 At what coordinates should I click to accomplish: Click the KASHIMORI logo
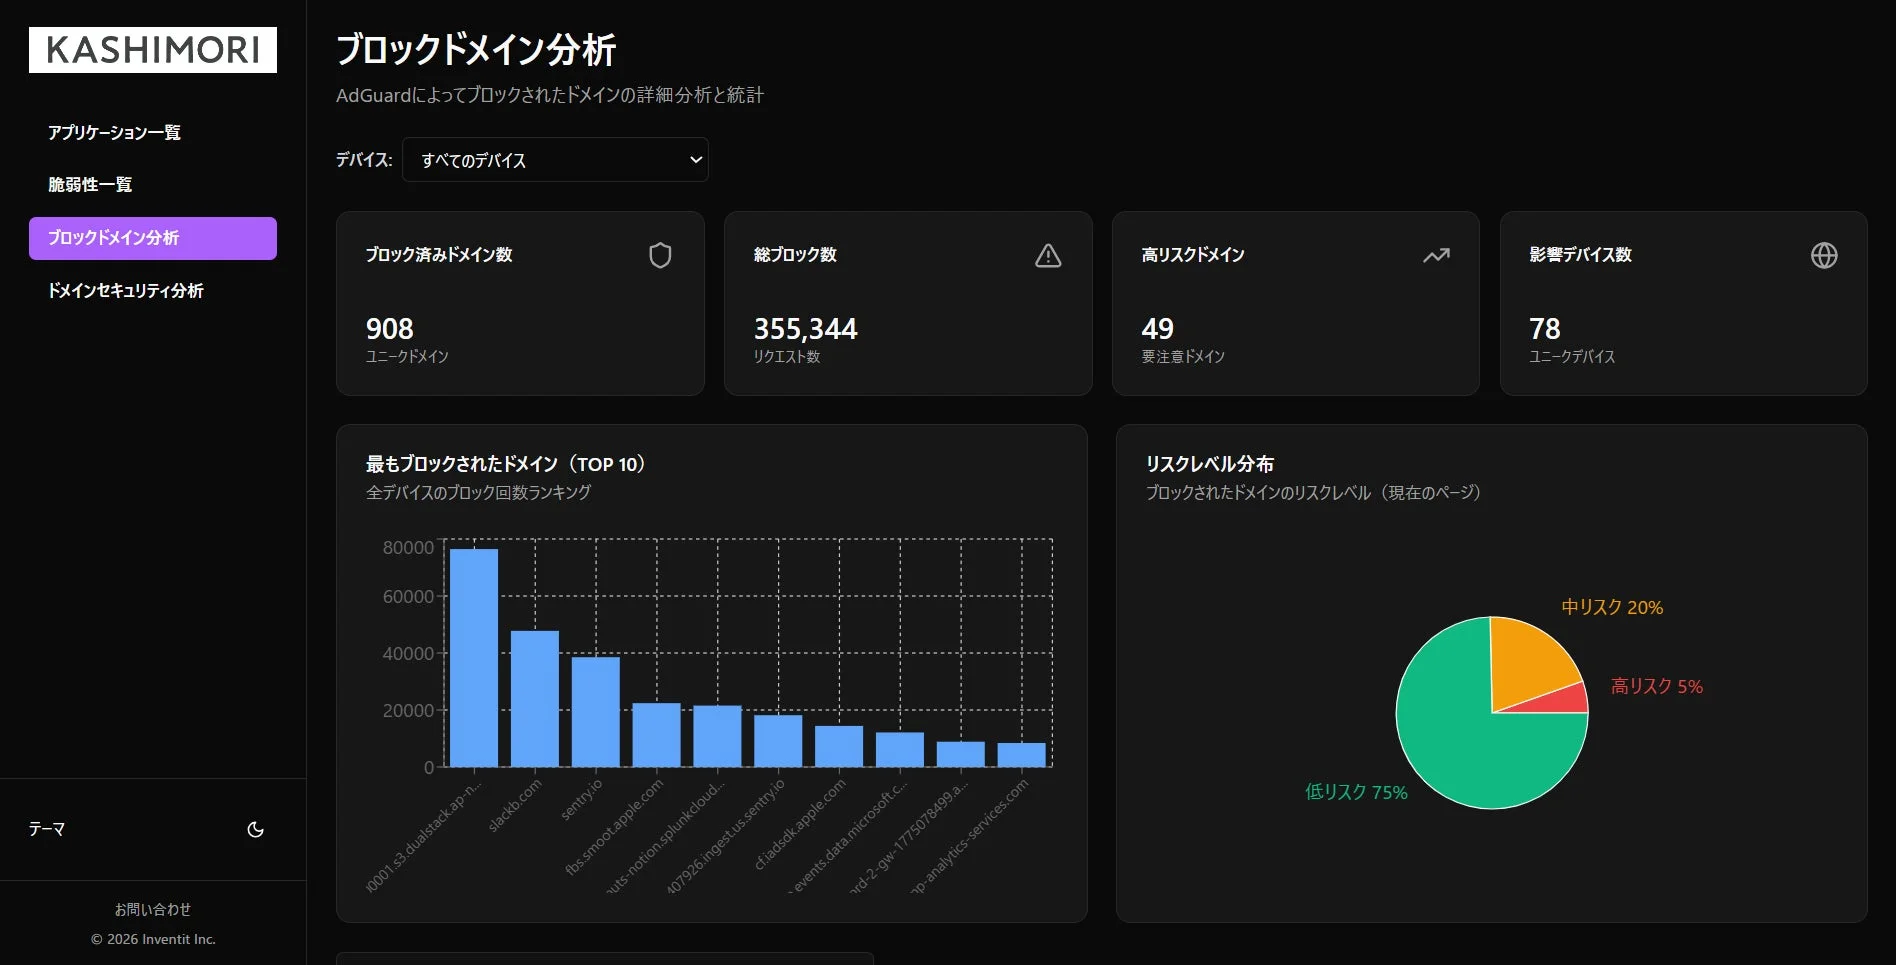coord(152,49)
